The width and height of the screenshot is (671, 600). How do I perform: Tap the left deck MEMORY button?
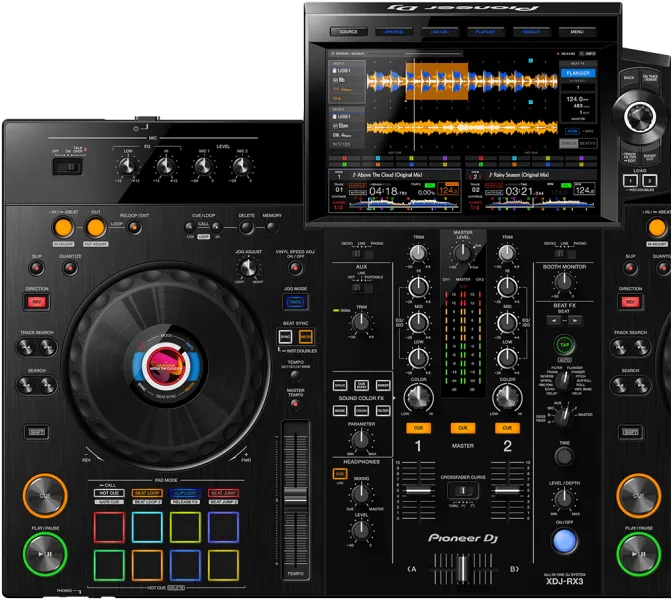click(x=272, y=227)
